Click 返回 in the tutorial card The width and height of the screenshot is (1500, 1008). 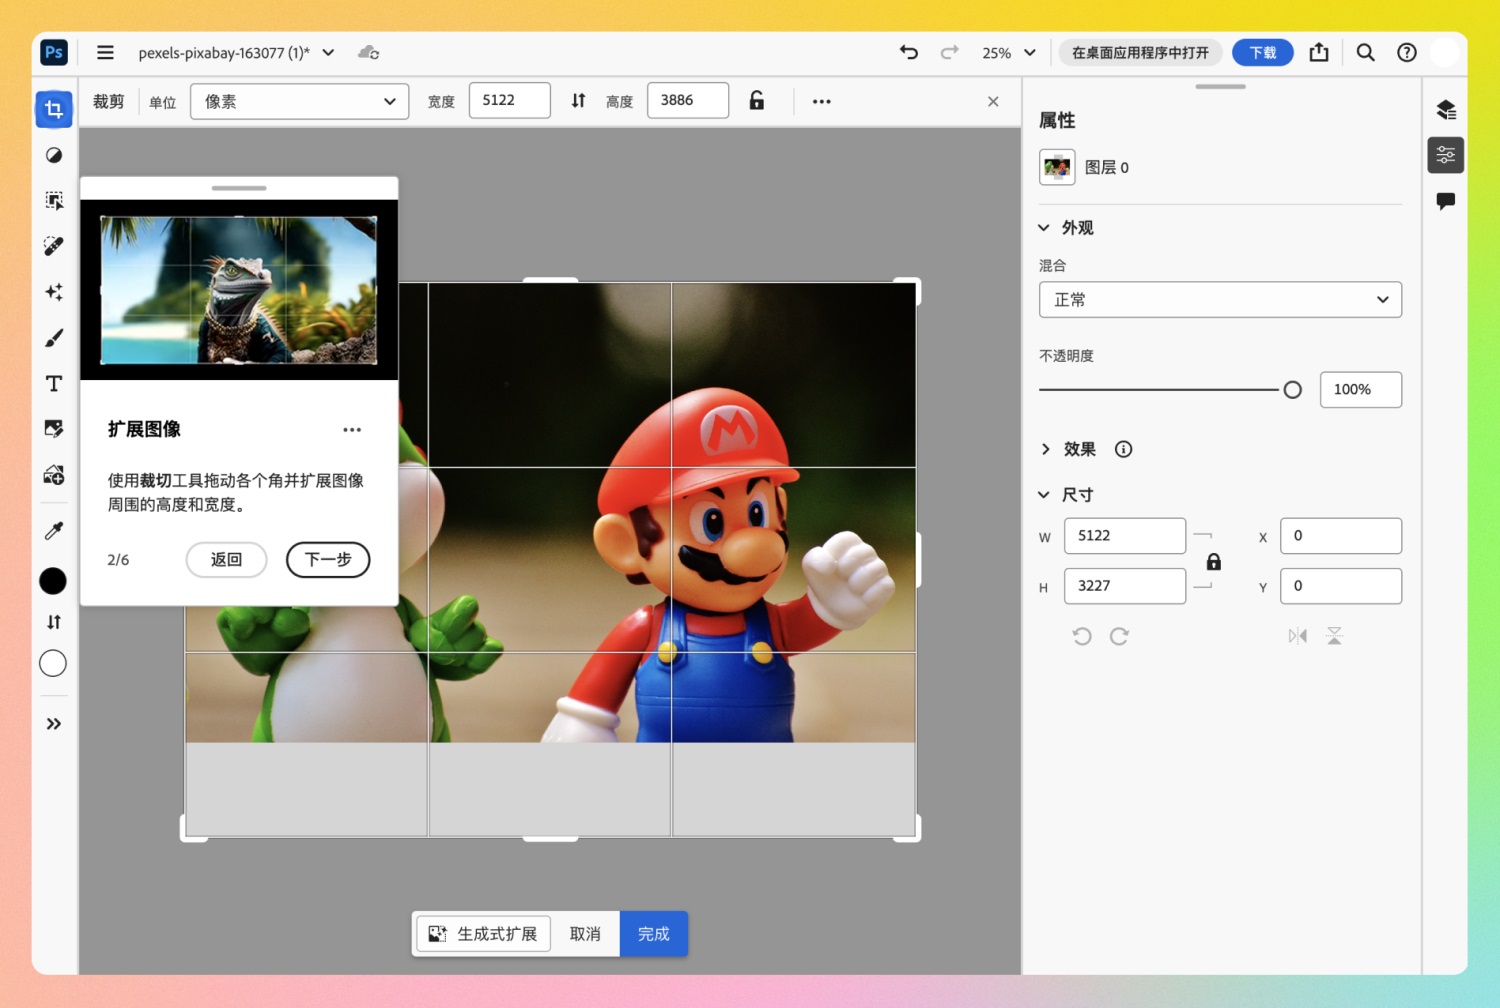tap(226, 560)
